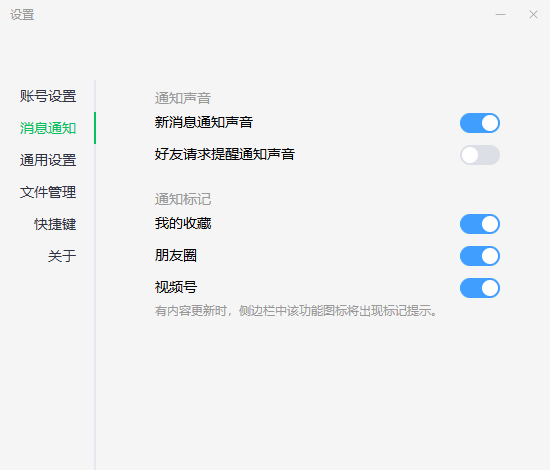550x470 pixels.
Task: Open the 快捷键 settings page
Action: (x=55, y=224)
